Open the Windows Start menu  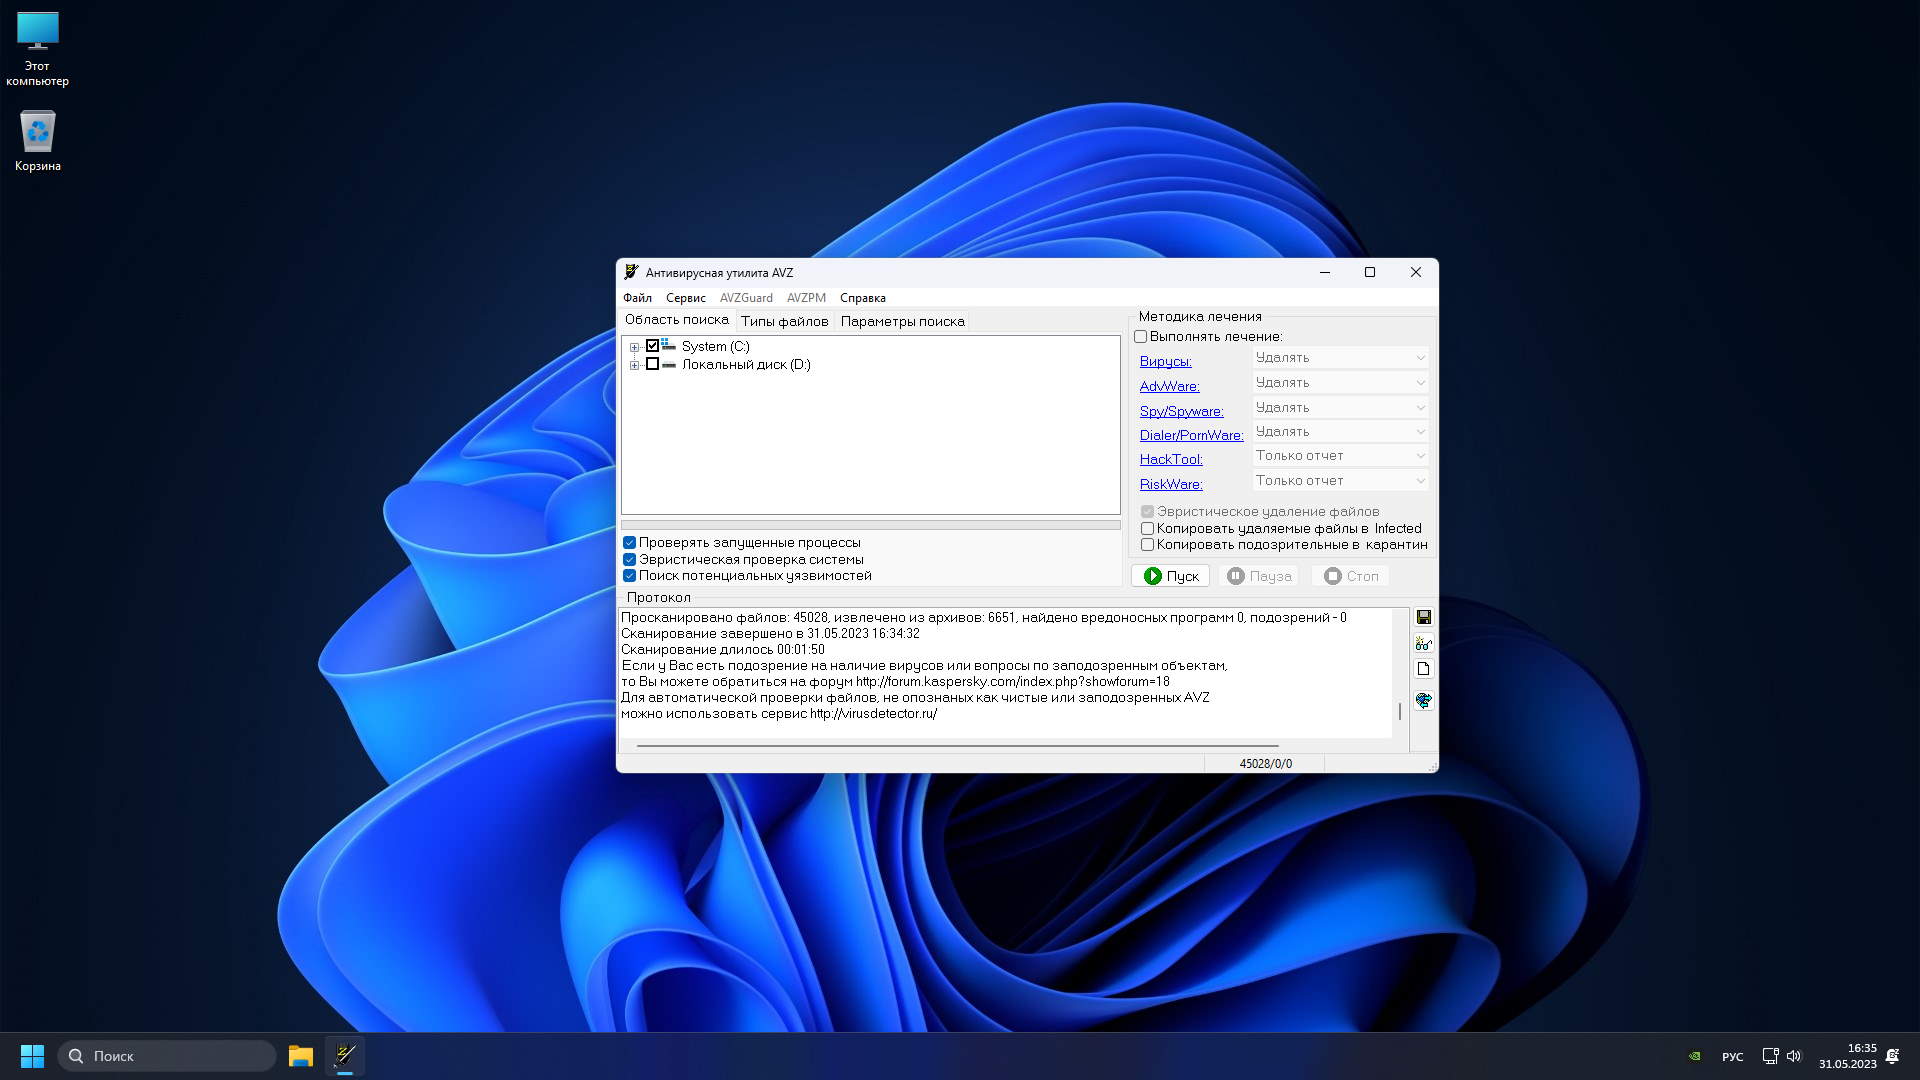(32, 1056)
